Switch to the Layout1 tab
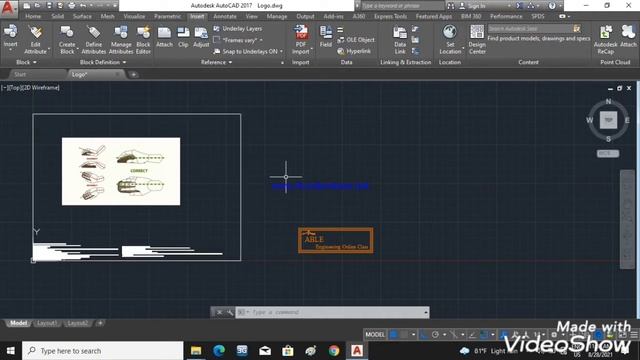This screenshot has width=640, height=360. click(x=47, y=323)
